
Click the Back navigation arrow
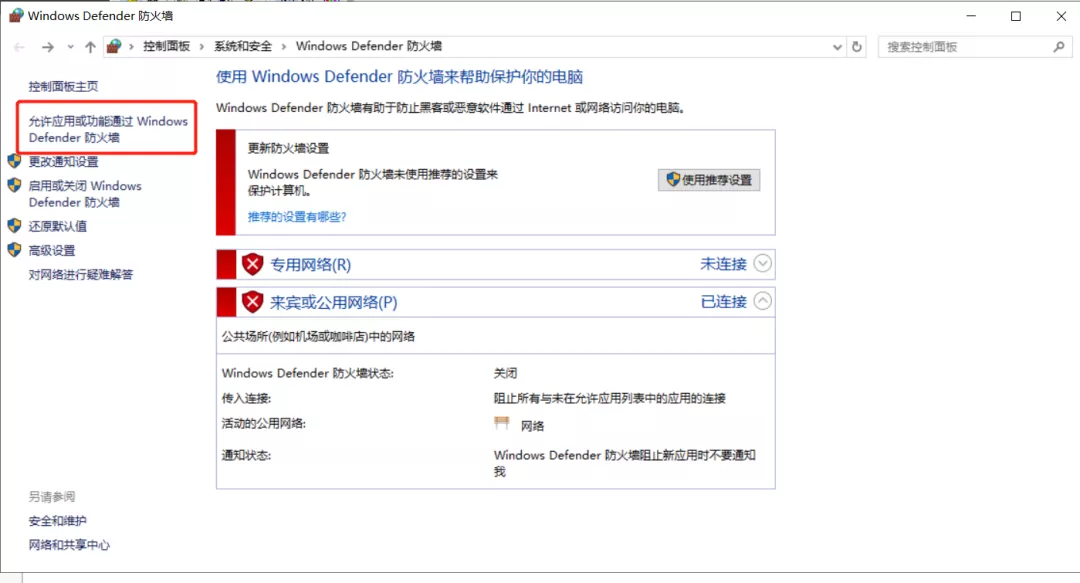point(21,47)
